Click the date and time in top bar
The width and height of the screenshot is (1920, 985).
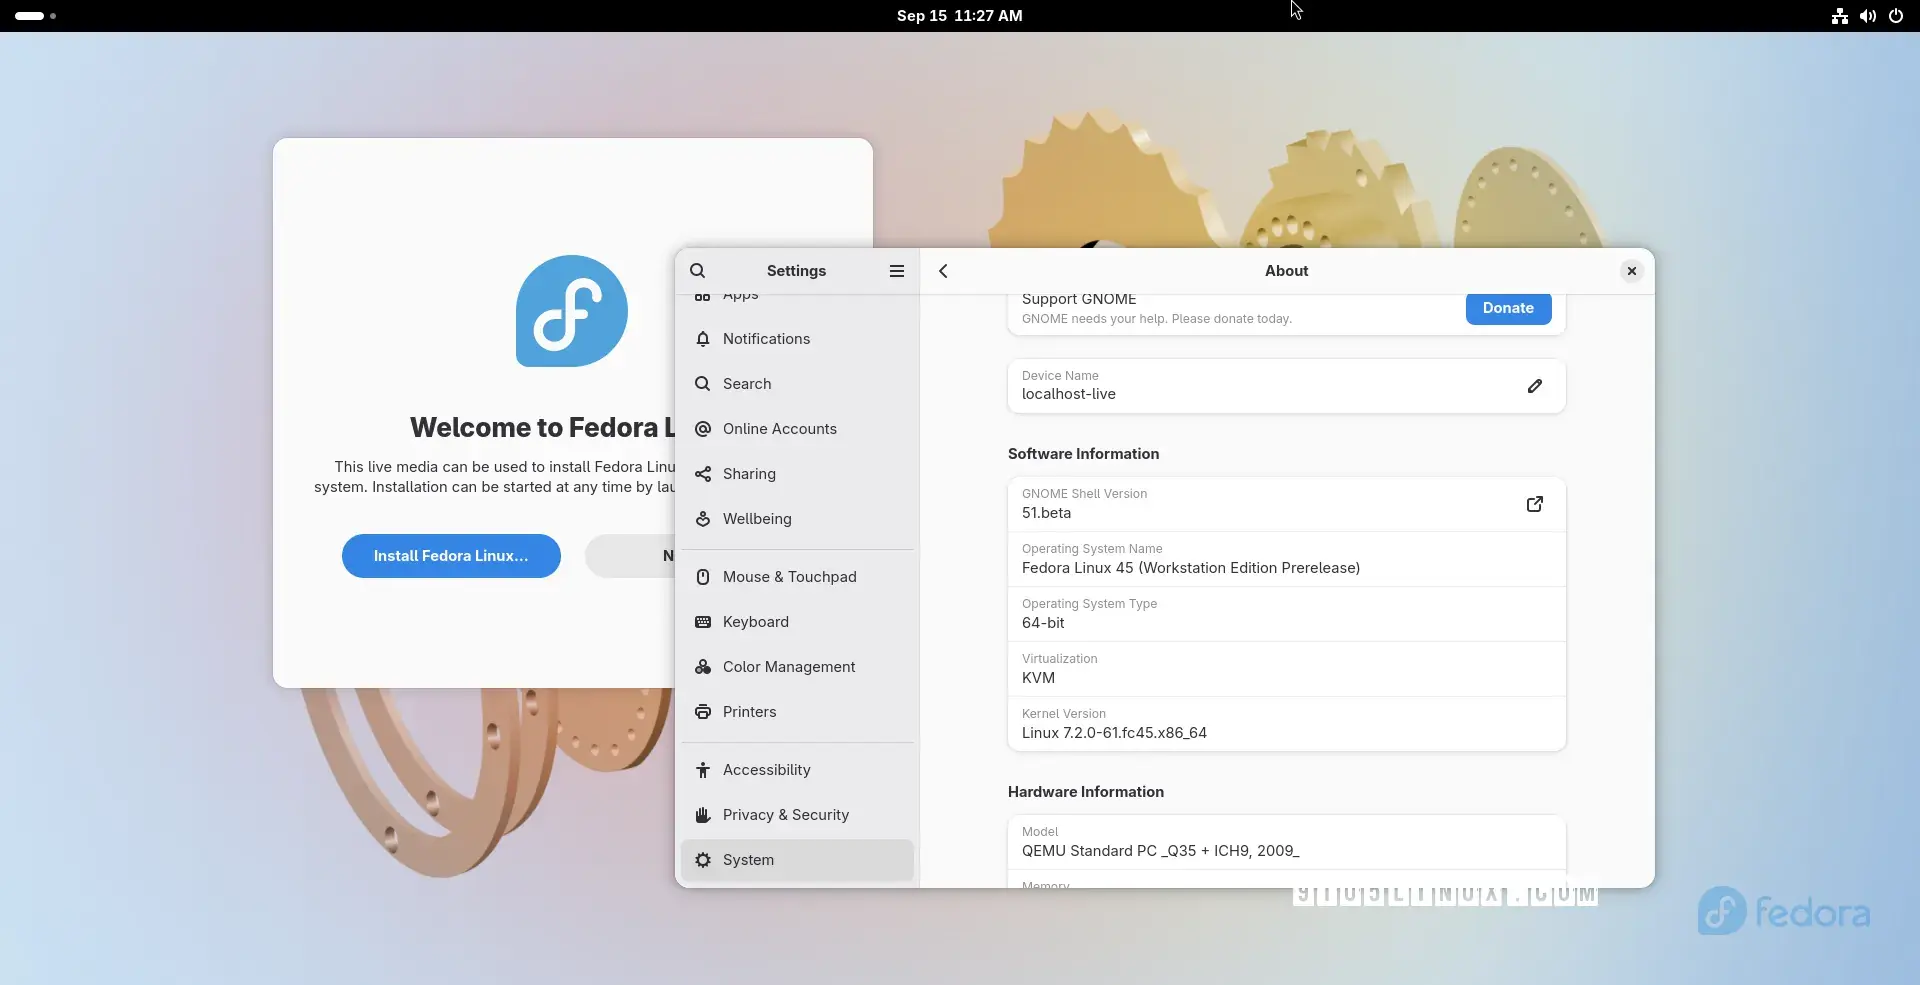[959, 16]
